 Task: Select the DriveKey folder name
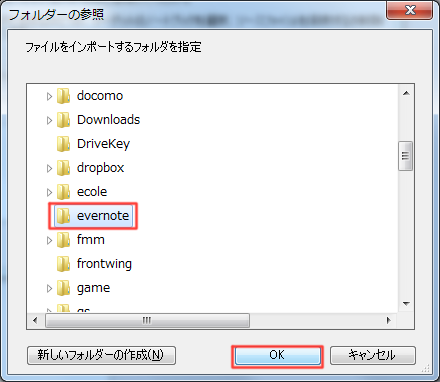(103, 144)
